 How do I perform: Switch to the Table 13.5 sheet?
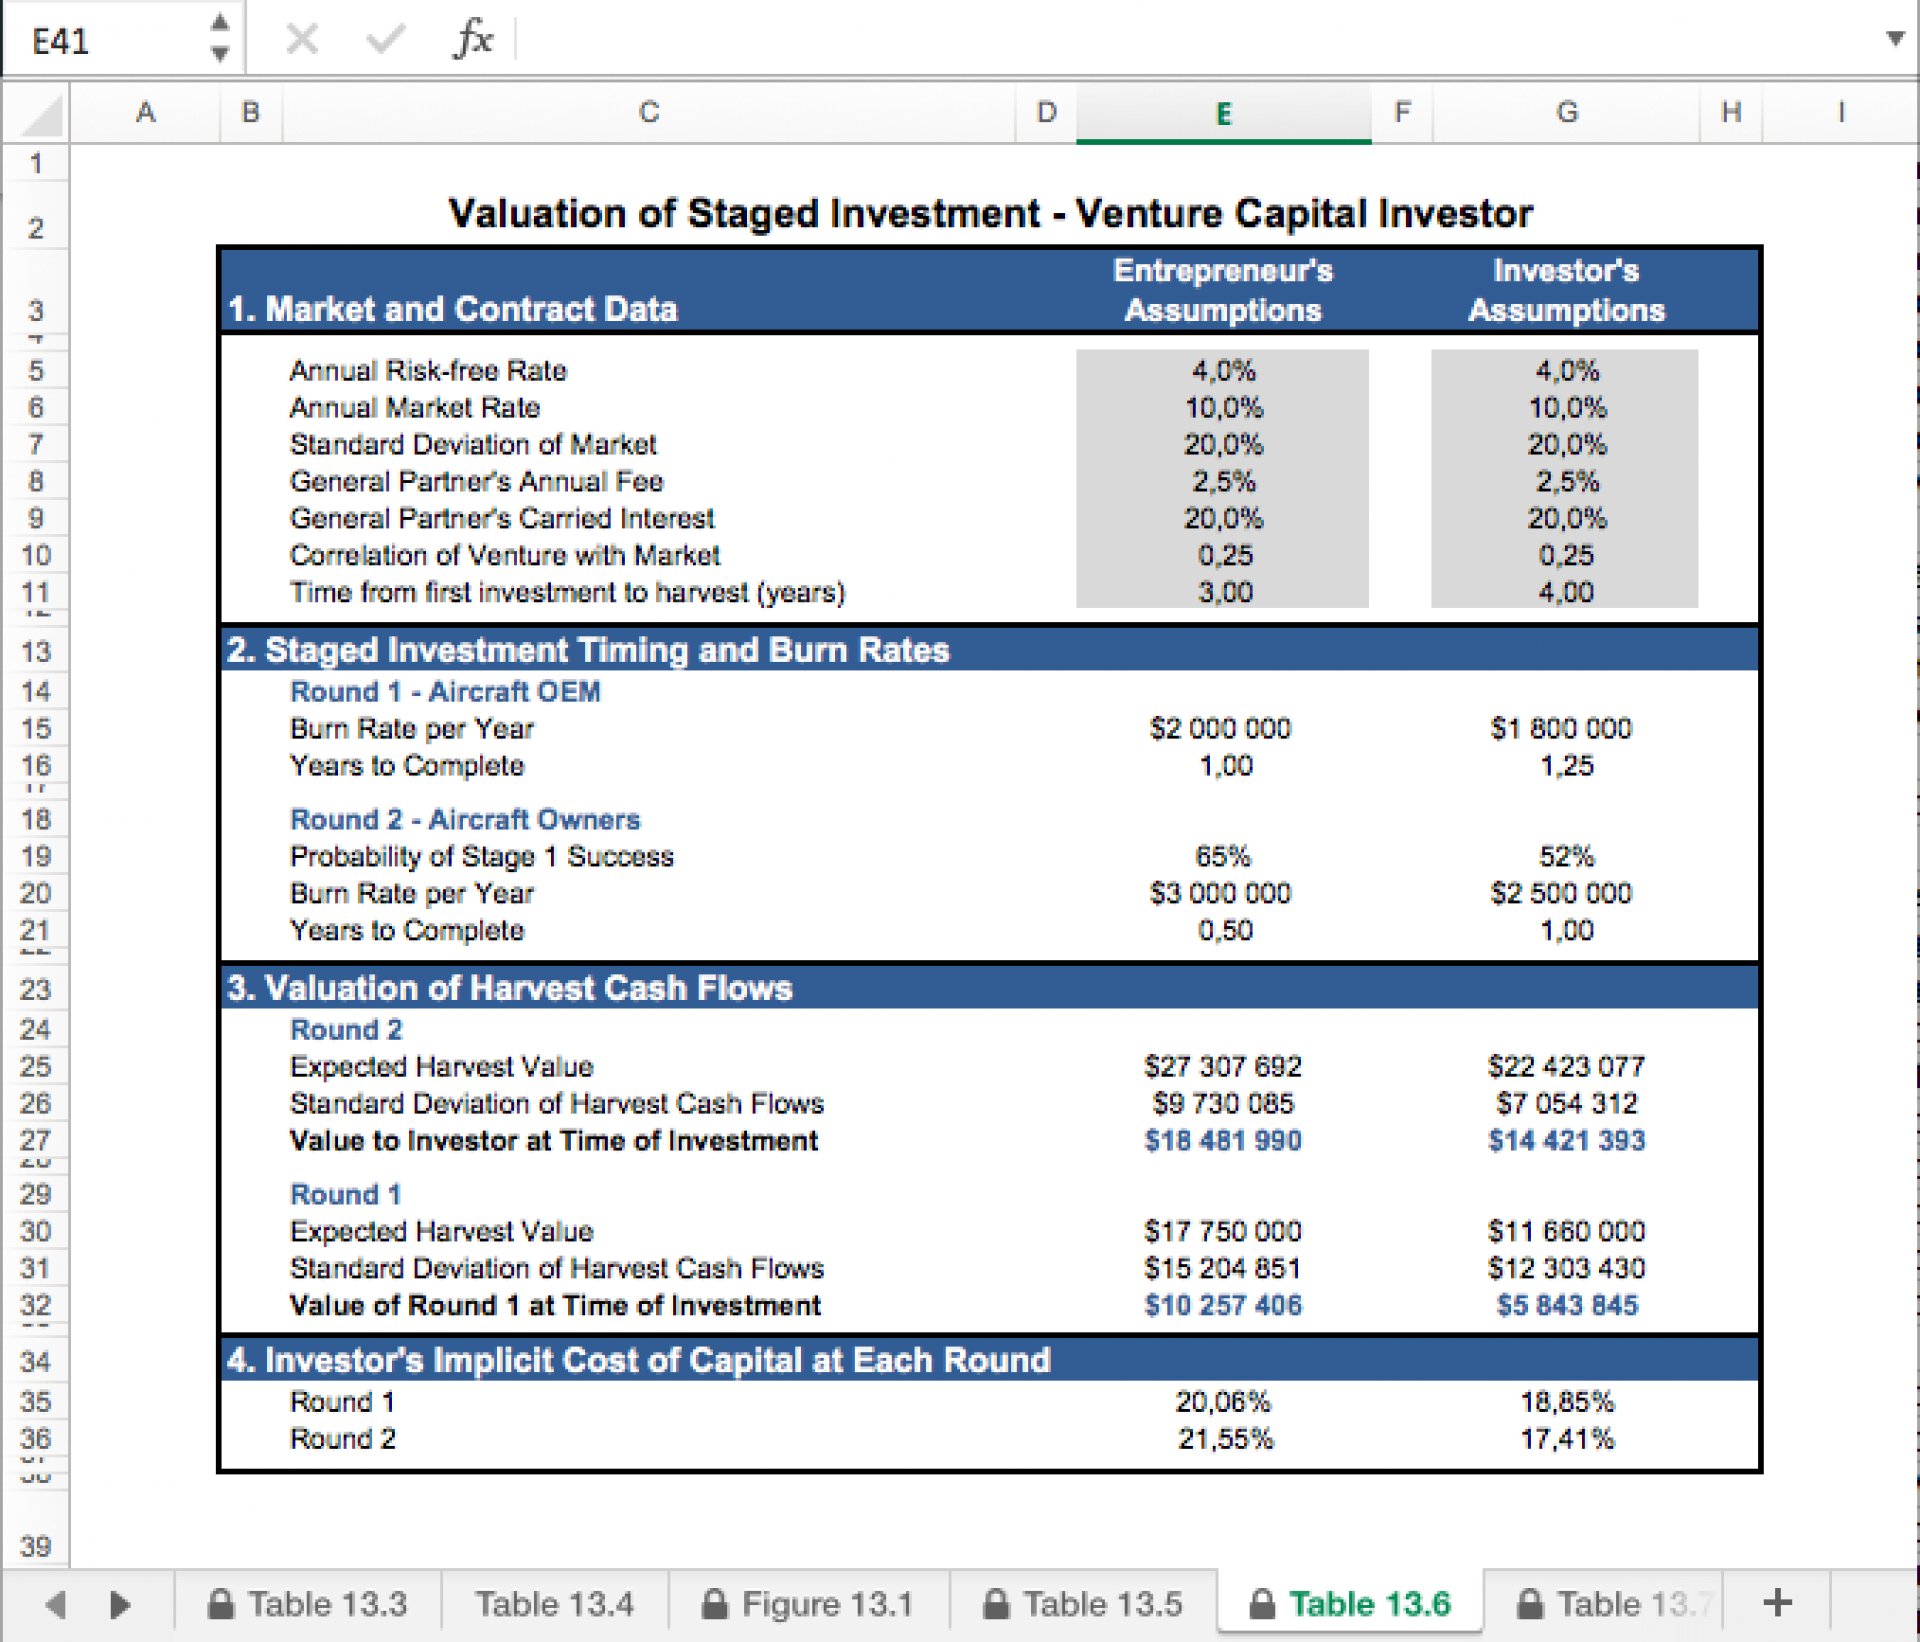point(1084,1604)
